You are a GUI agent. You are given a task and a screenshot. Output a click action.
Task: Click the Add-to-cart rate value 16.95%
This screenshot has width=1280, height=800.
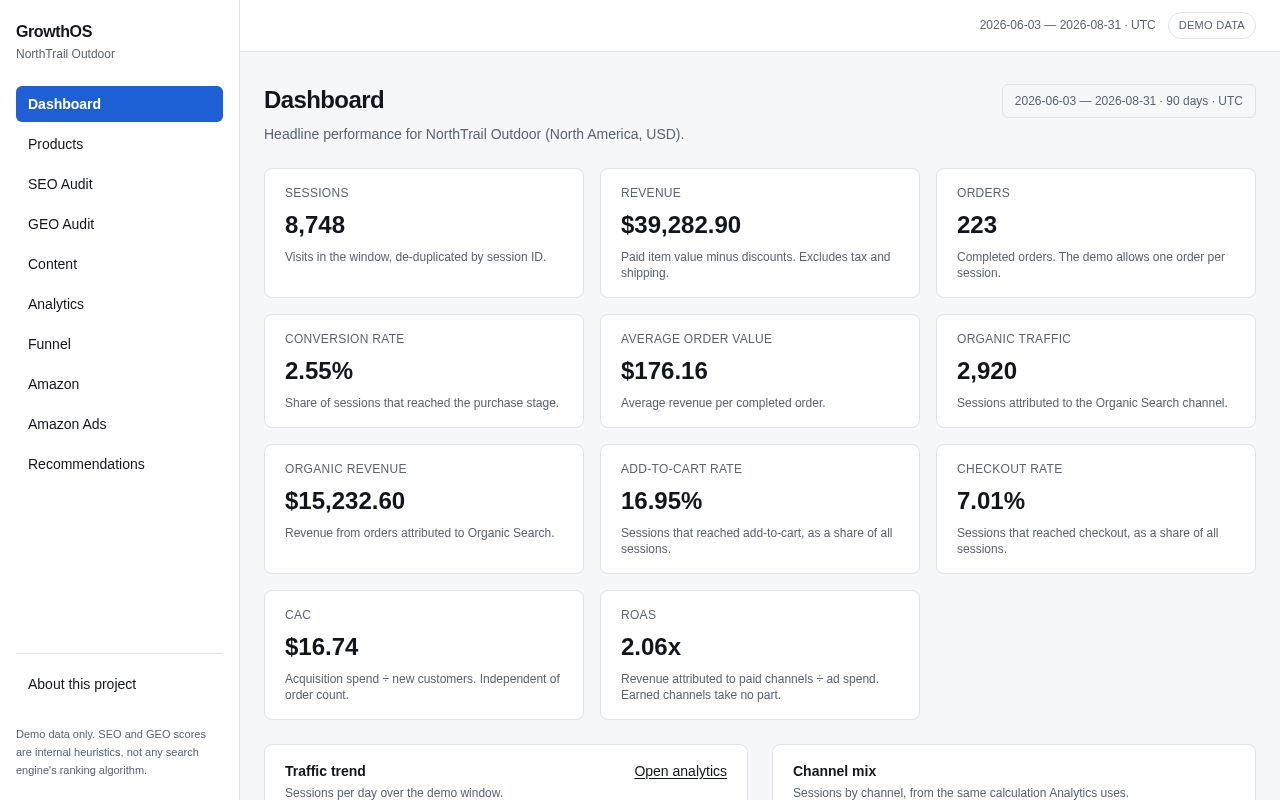coord(661,501)
